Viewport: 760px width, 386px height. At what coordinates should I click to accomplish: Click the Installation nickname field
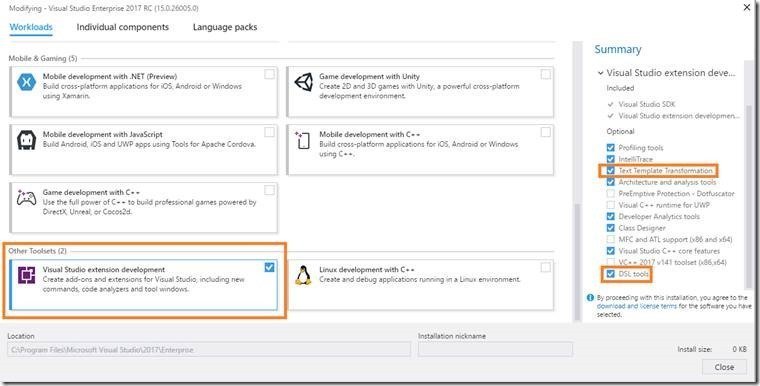click(495, 350)
